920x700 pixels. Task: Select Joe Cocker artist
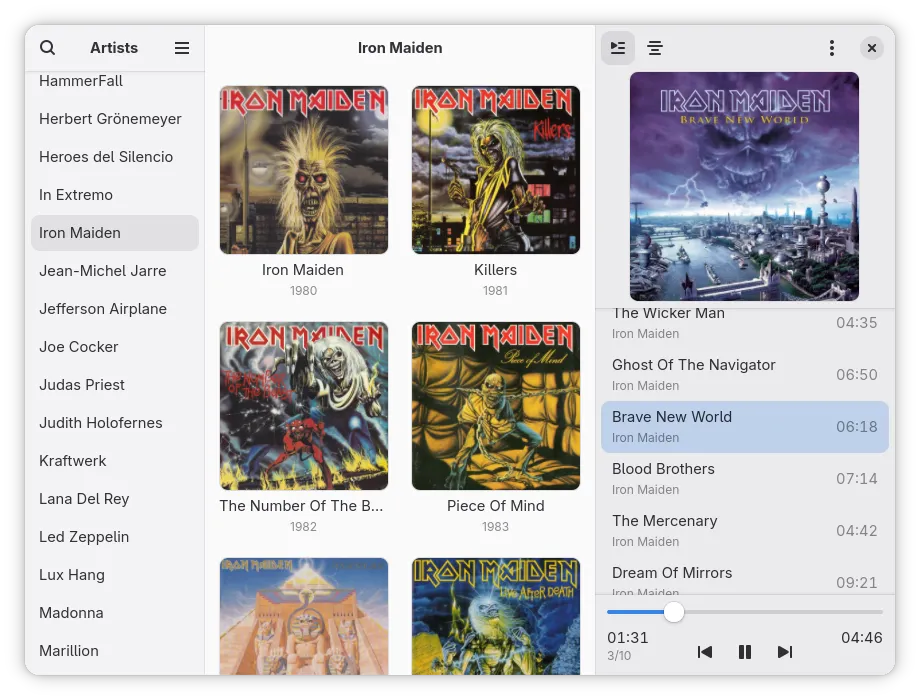pyautogui.click(x=115, y=347)
